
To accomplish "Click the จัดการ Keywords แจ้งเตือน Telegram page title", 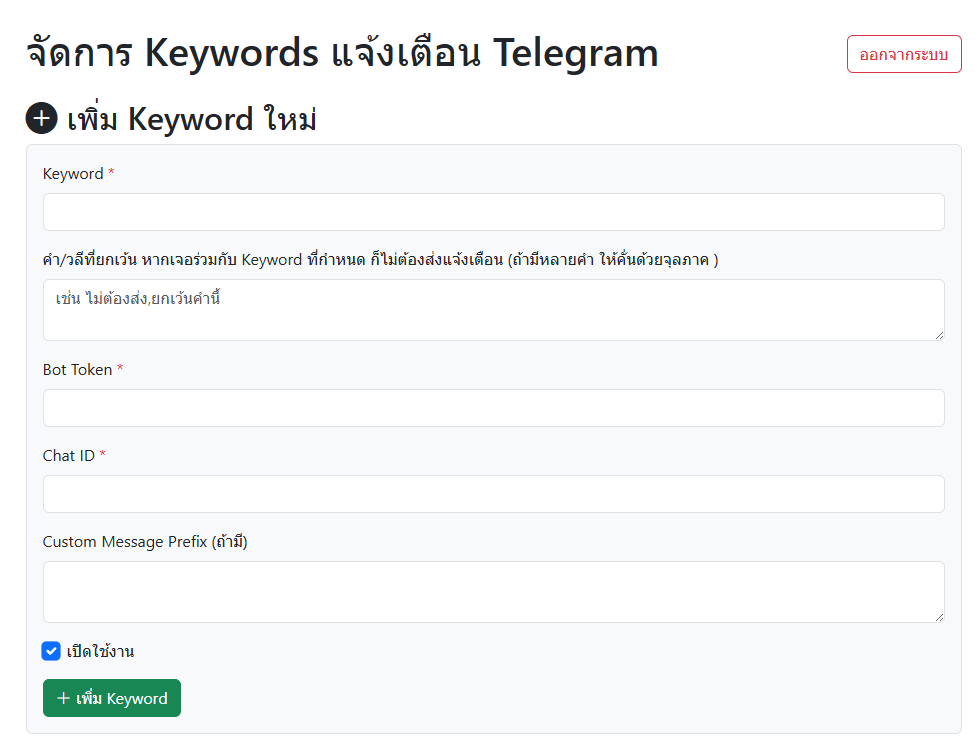I will 342,53.
